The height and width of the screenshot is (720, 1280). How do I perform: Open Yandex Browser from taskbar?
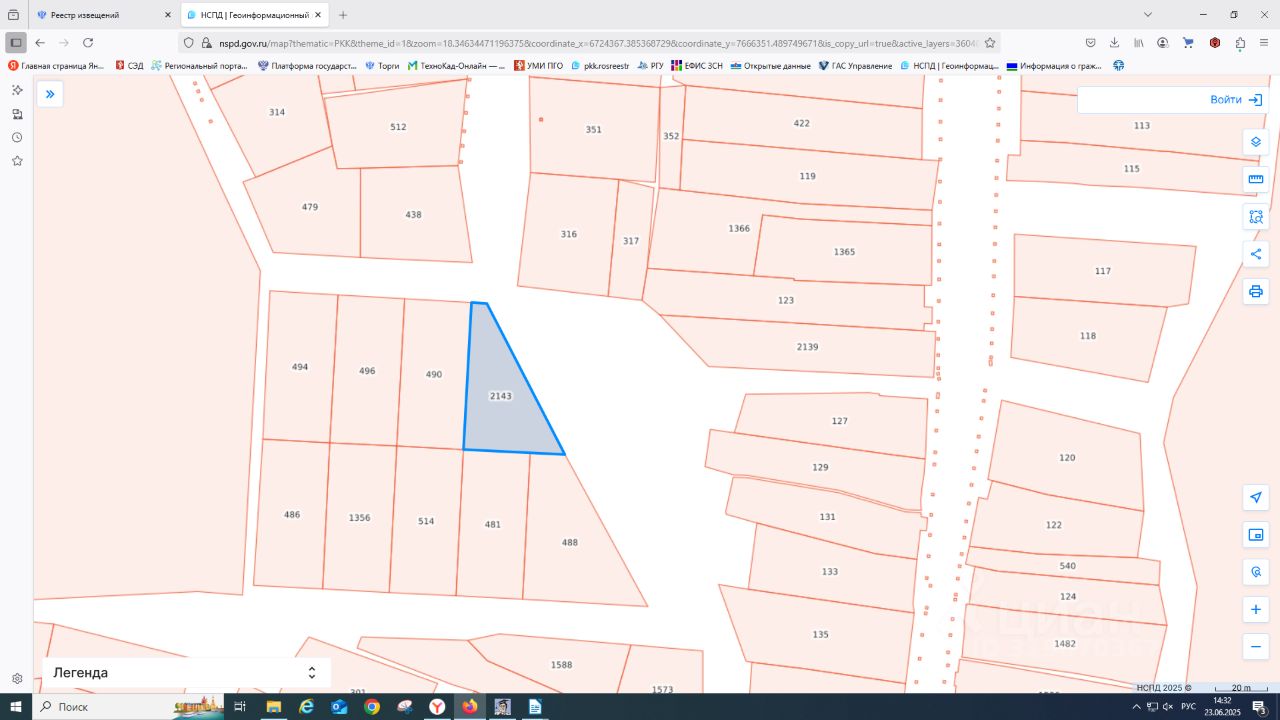point(437,706)
